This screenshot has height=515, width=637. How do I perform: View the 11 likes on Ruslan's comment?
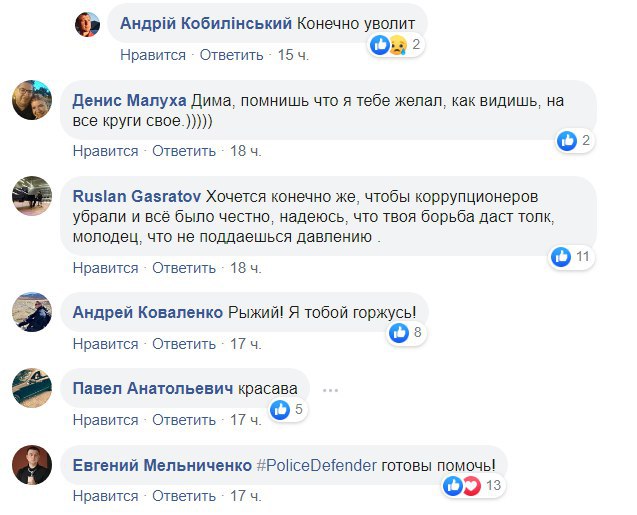[573, 257]
